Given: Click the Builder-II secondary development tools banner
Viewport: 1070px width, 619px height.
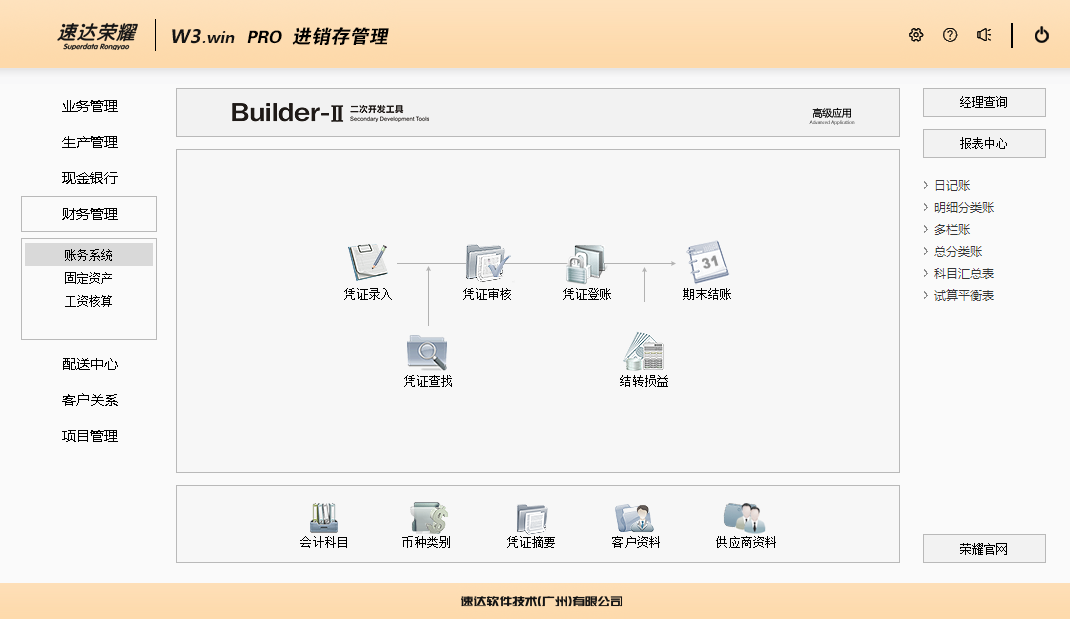Looking at the screenshot, I should point(330,113).
